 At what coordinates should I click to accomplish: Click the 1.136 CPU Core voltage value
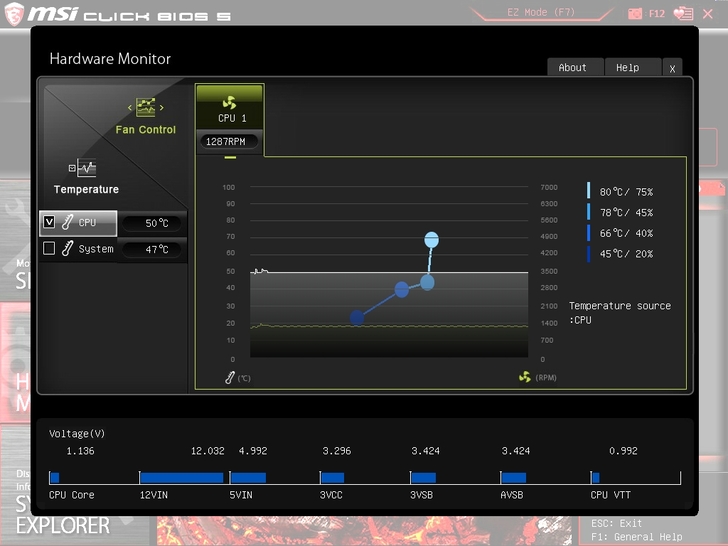(x=80, y=451)
